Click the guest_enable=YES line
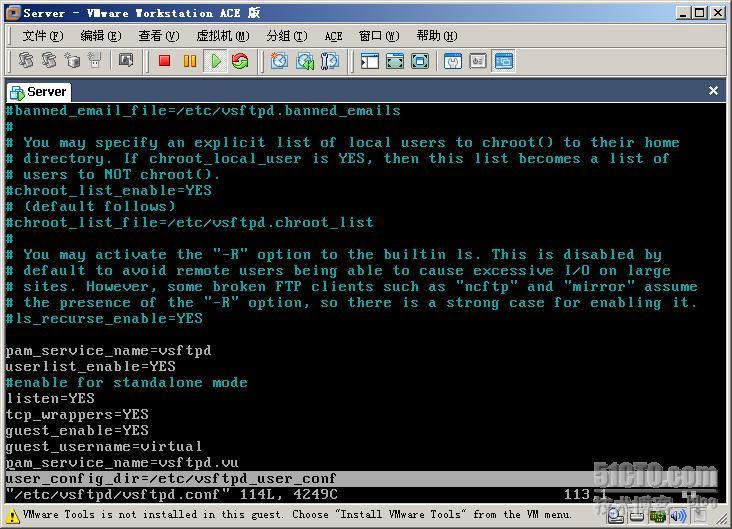Viewport: 732px width, 529px height. (x=77, y=430)
